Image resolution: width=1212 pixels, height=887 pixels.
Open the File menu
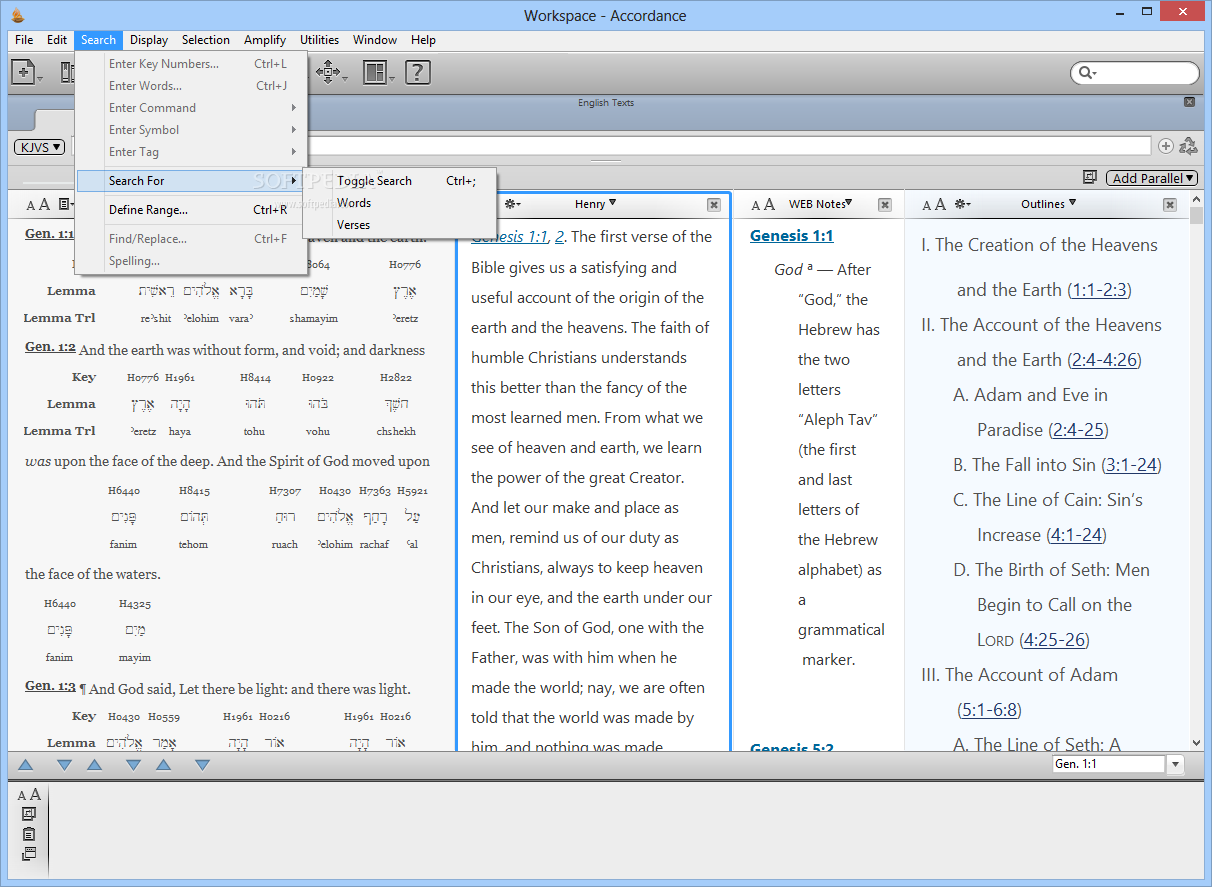tap(24, 40)
